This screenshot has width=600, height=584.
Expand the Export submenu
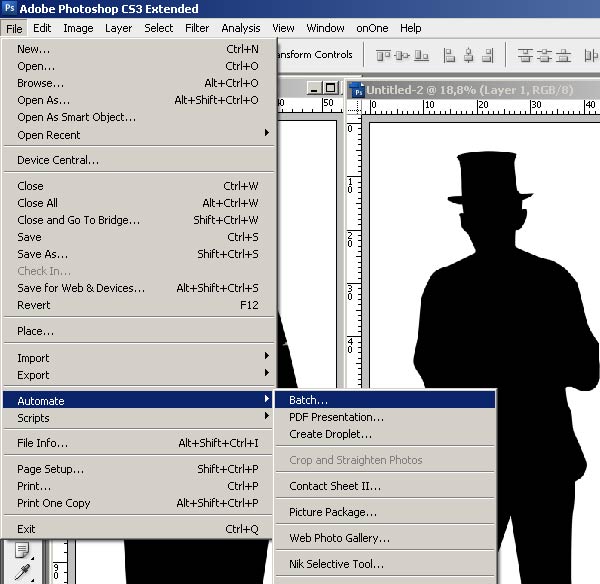tap(139, 375)
